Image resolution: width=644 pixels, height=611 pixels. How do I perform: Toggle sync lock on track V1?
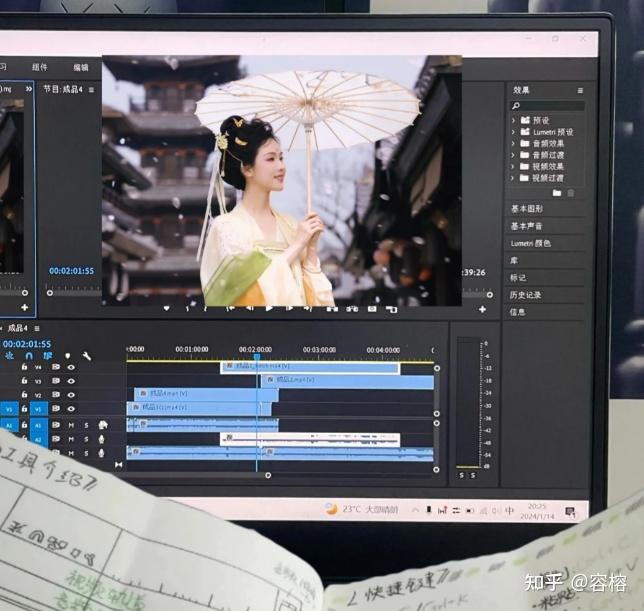[x=56, y=409]
